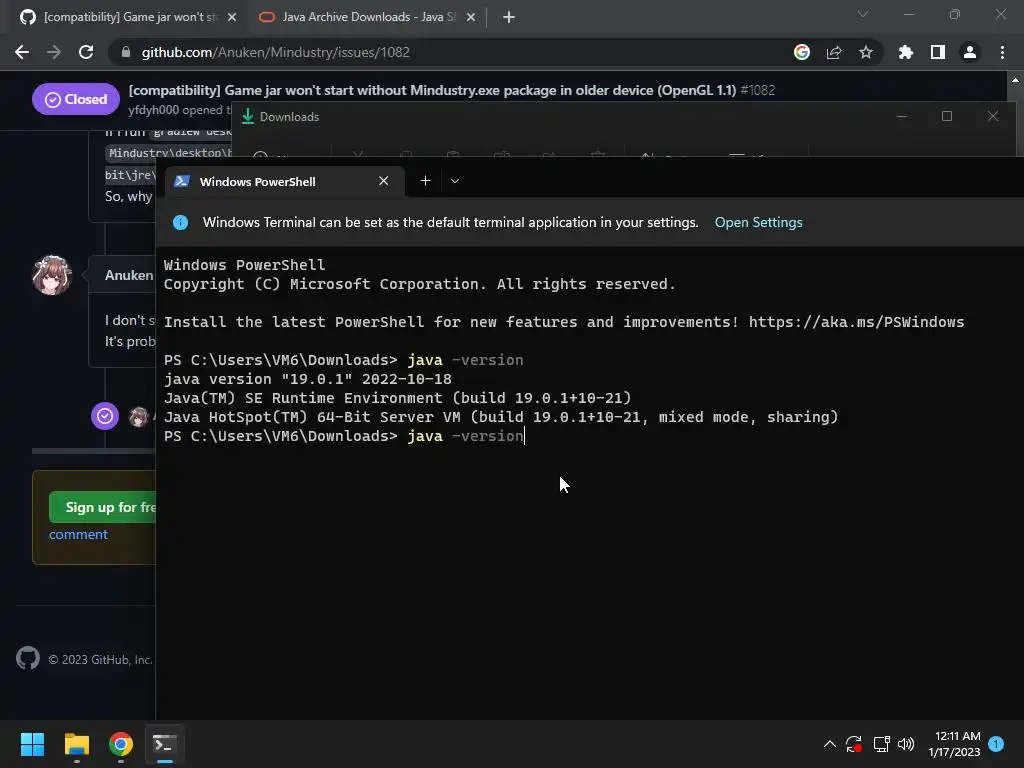The height and width of the screenshot is (768, 1024).
Task: Open volume control tray icon
Action: [x=906, y=744]
